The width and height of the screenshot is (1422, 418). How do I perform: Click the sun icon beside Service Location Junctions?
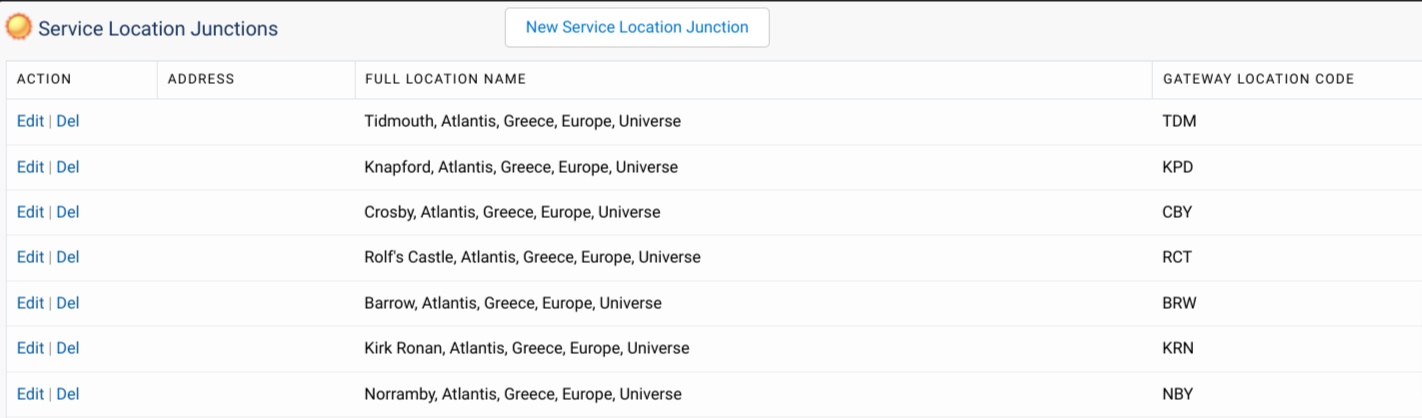click(19, 28)
